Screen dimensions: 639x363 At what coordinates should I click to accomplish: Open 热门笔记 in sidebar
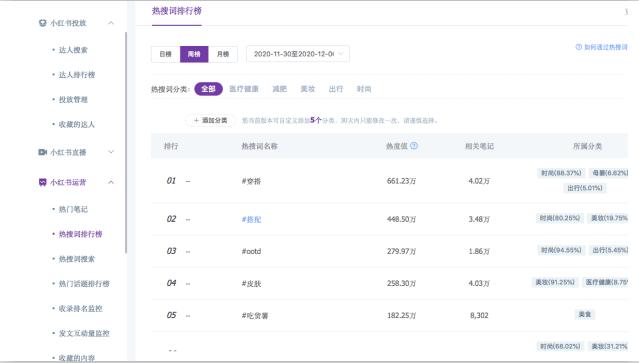click(x=73, y=209)
